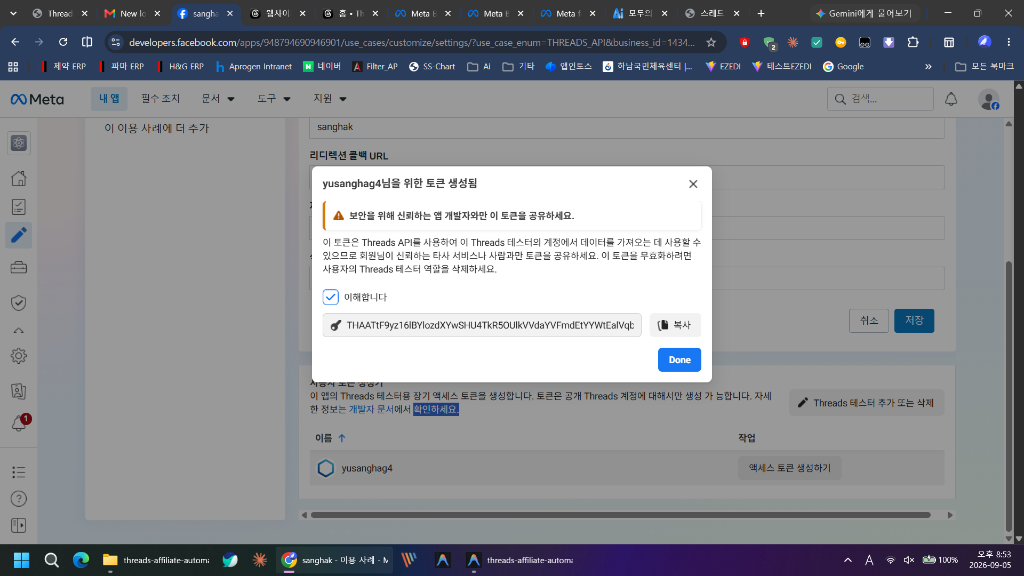This screenshot has height=576, width=1024.
Task: Open sidebar settings gear icon
Action: click(18, 356)
